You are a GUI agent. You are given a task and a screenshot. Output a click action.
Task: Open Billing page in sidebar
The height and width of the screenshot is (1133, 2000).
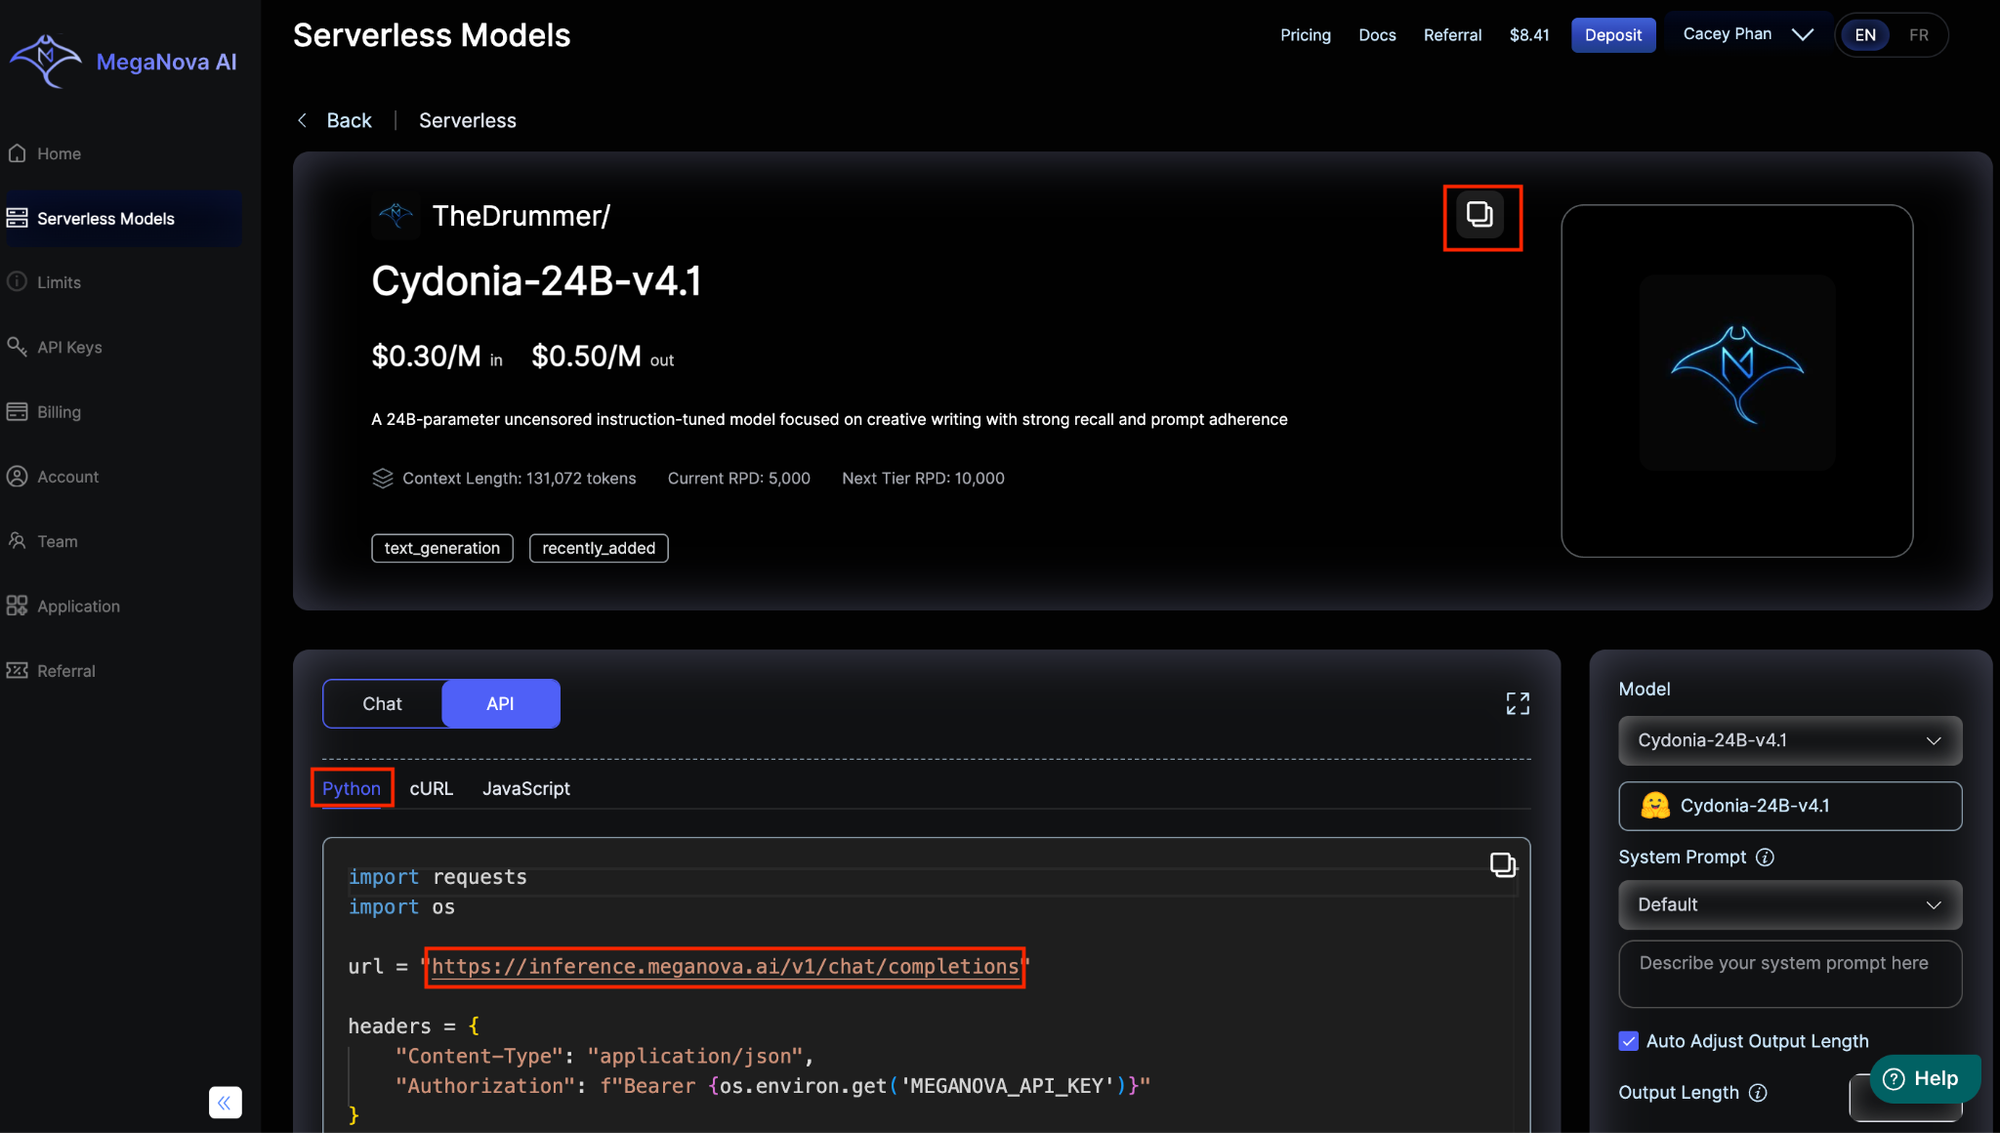[58, 412]
